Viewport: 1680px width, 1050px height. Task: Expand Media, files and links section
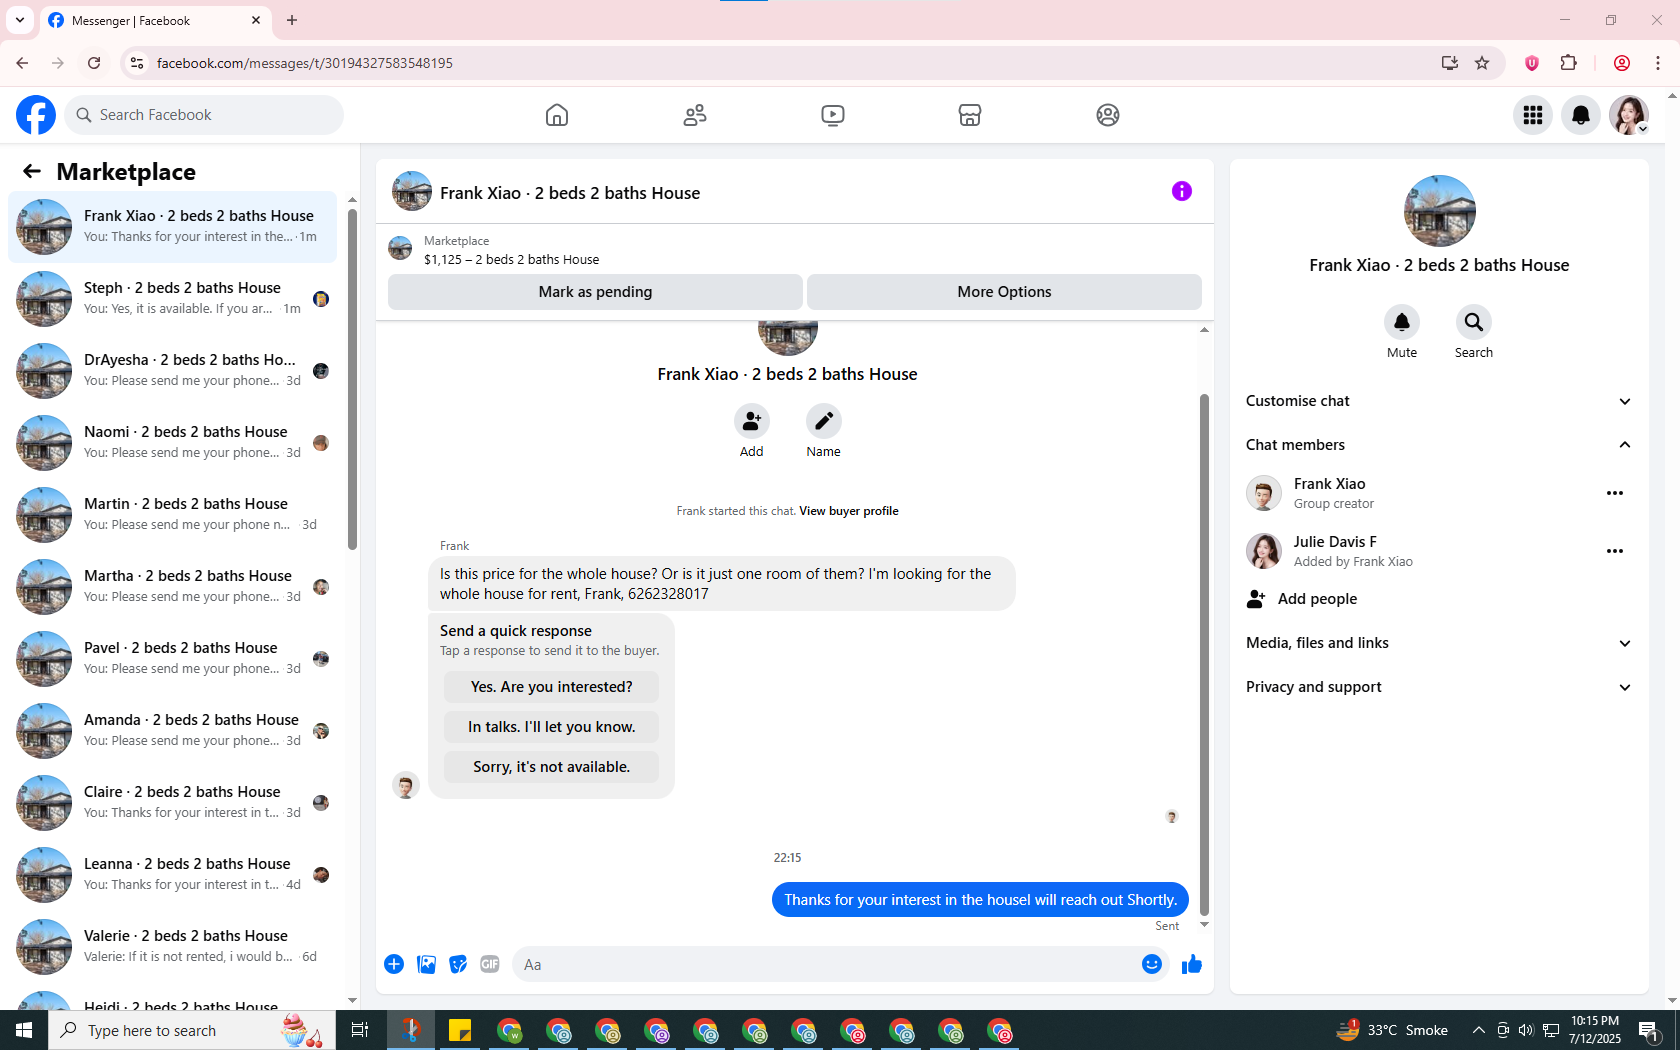click(x=1439, y=643)
